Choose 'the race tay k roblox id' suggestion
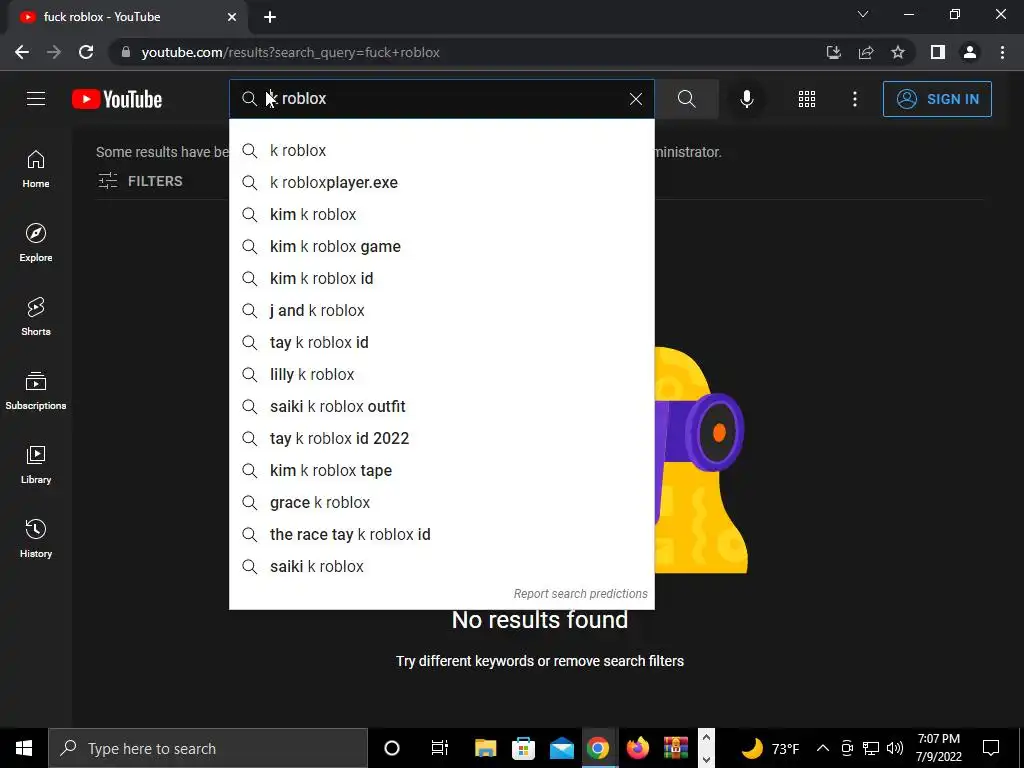This screenshot has height=768, width=1024. tap(441, 534)
